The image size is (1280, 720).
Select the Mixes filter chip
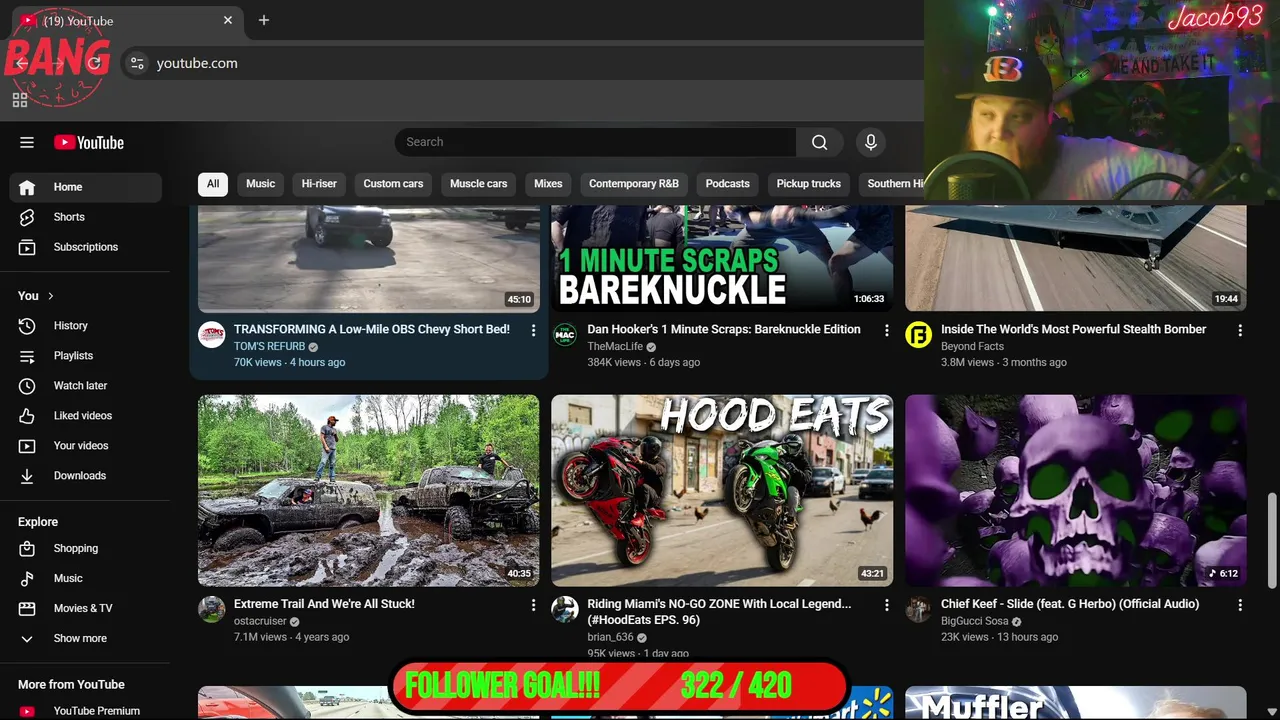pyautogui.click(x=548, y=184)
